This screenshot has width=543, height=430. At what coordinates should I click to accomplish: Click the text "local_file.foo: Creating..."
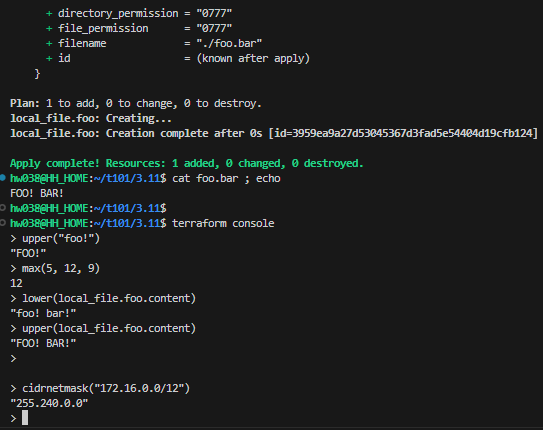pos(91,118)
